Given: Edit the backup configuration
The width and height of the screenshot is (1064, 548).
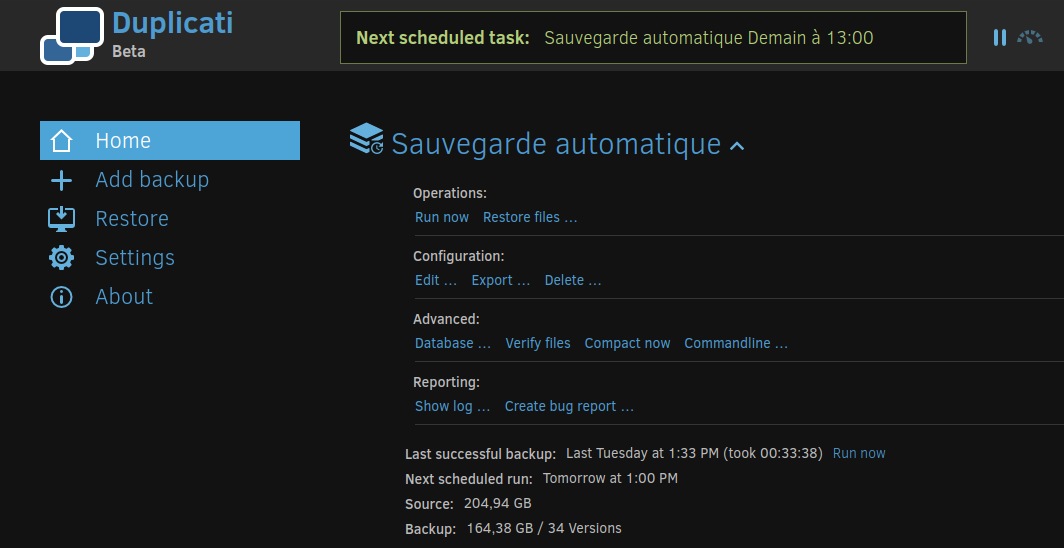Looking at the screenshot, I should [x=436, y=280].
